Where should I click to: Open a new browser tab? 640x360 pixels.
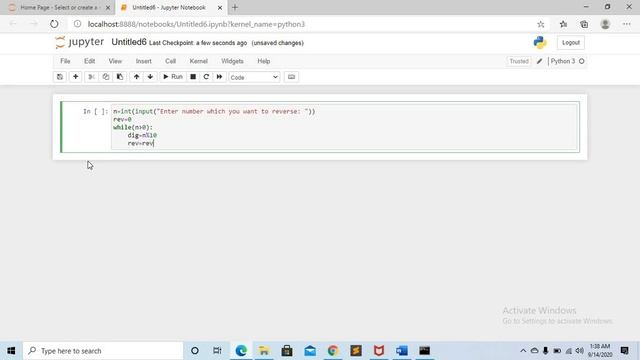[x=235, y=7]
